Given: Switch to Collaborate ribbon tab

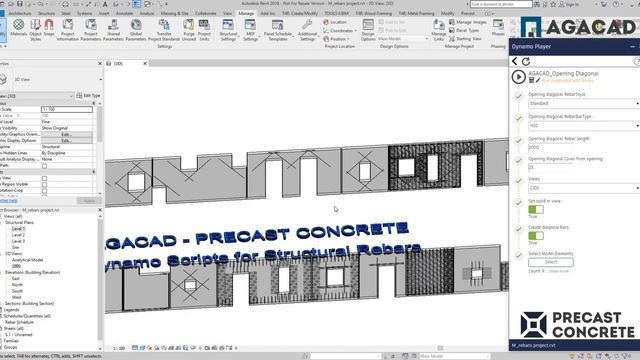Looking at the screenshot, I should tap(205, 13).
